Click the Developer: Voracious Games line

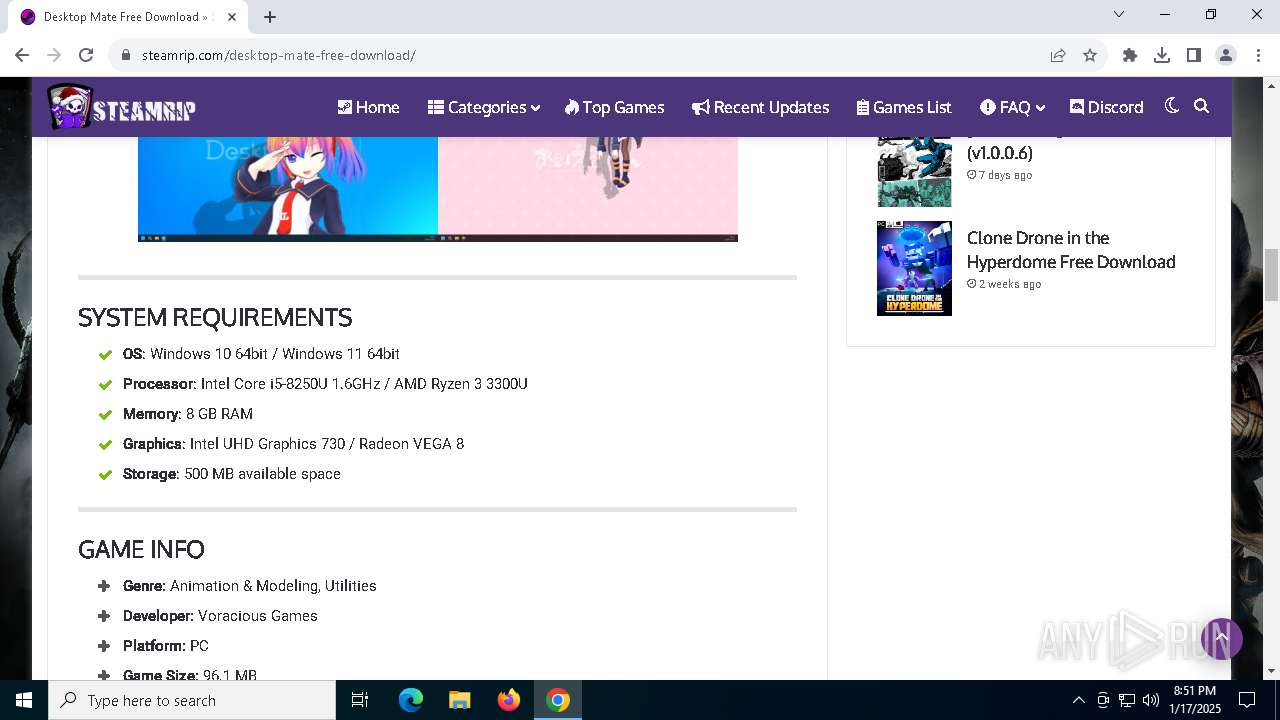[x=220, y=616]
